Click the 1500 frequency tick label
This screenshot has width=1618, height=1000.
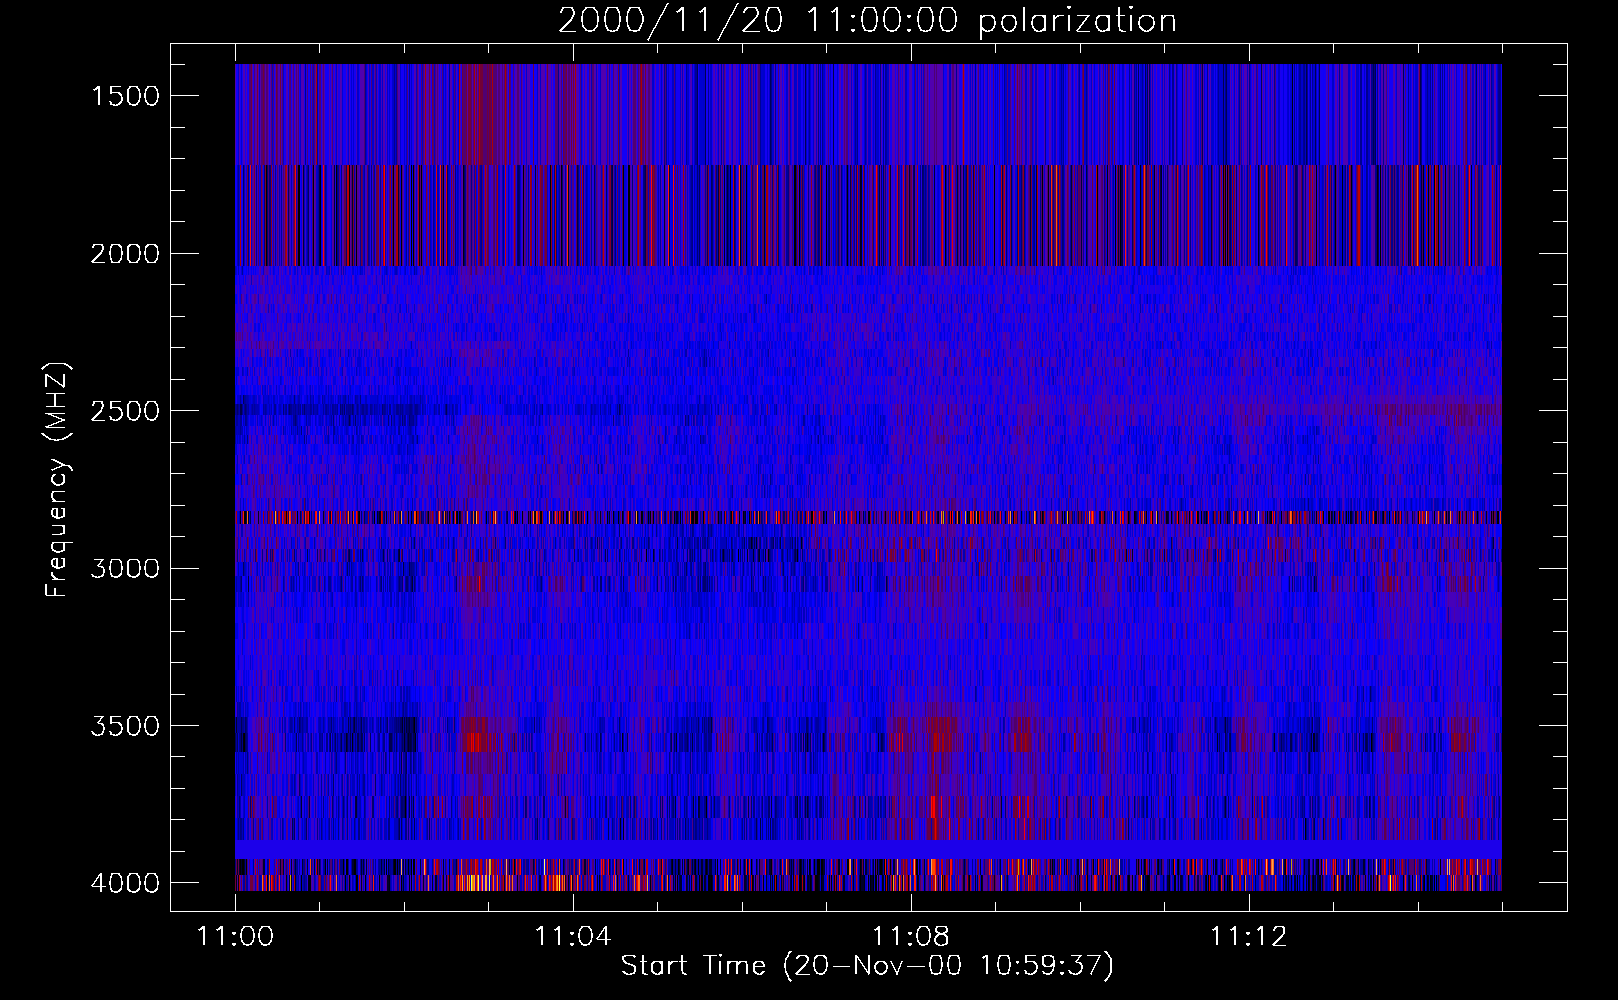(x=124, y=96)
